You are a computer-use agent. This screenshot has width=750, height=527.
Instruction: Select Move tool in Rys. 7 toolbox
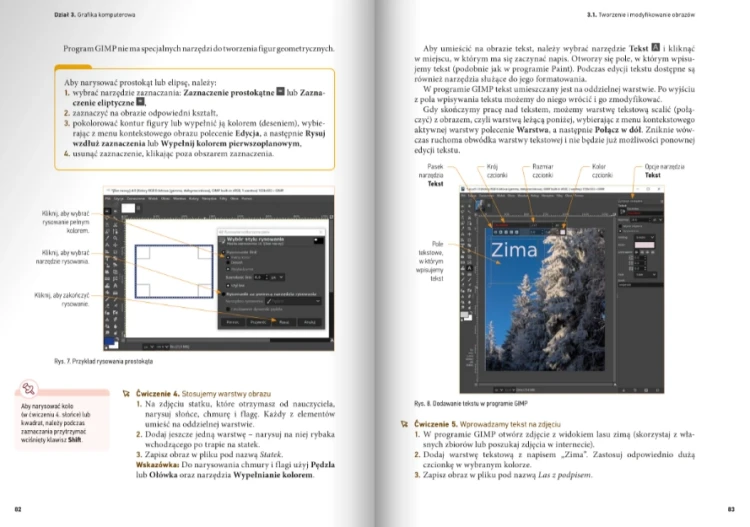[x=115, y=245]
